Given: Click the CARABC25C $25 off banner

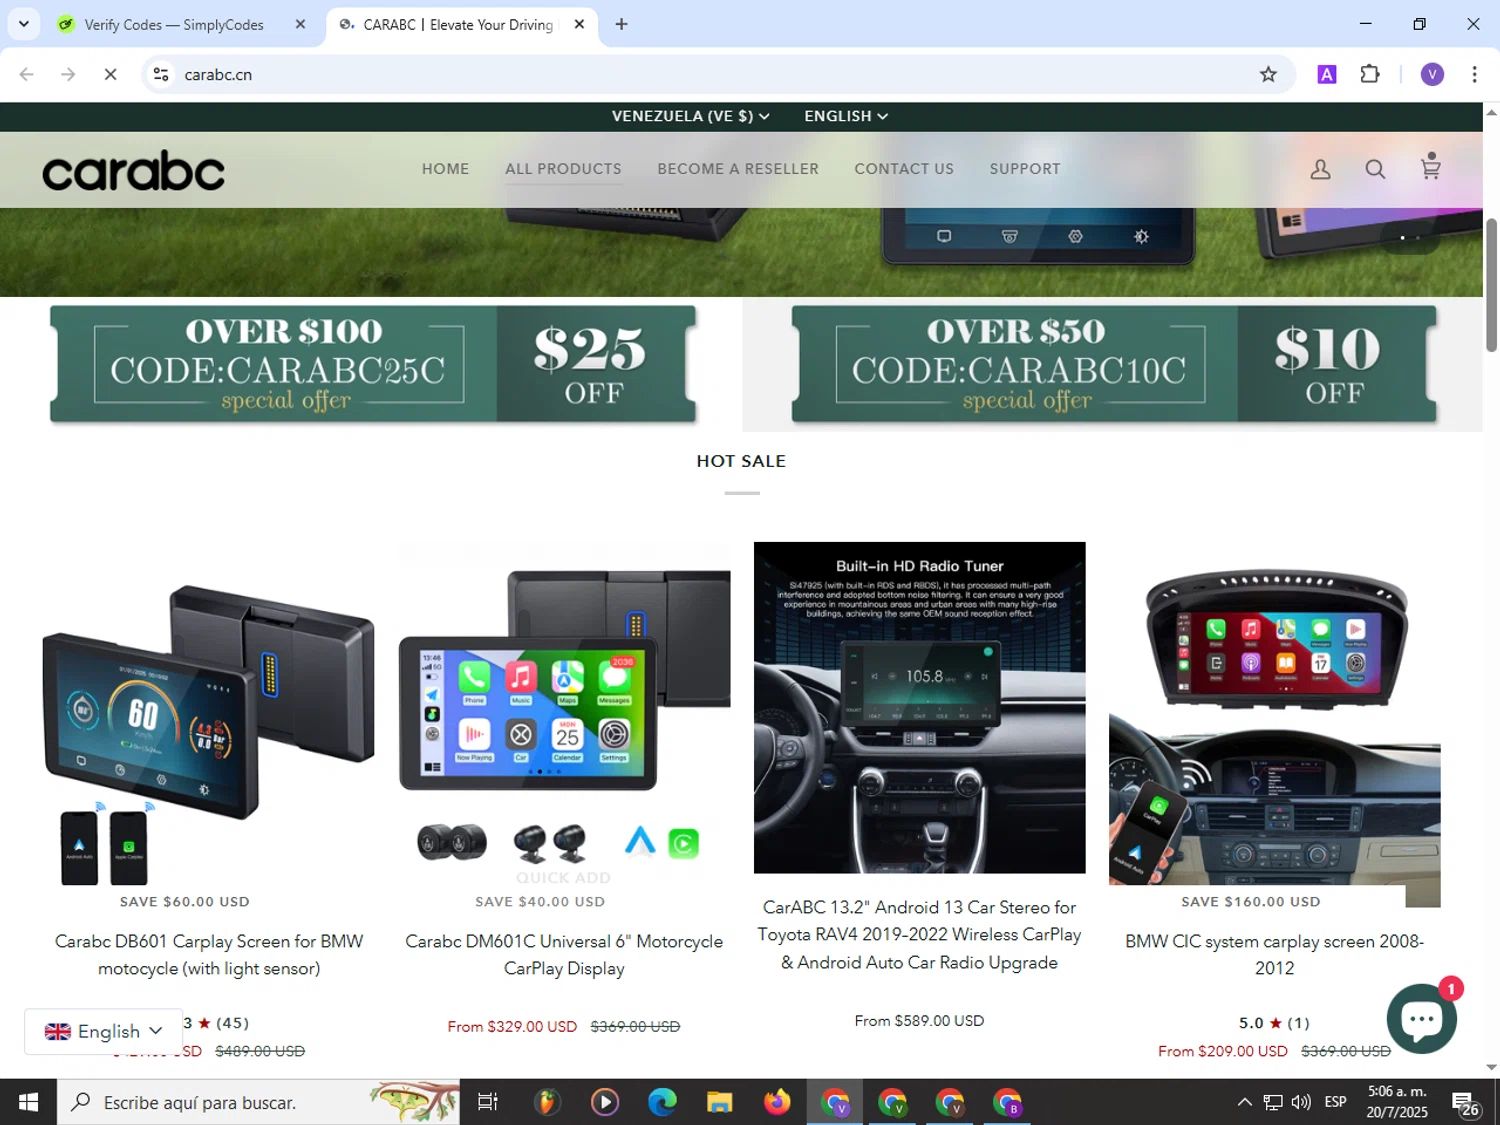Looking at the screenshot, I should pyautogui.click(x=373, y=364).
